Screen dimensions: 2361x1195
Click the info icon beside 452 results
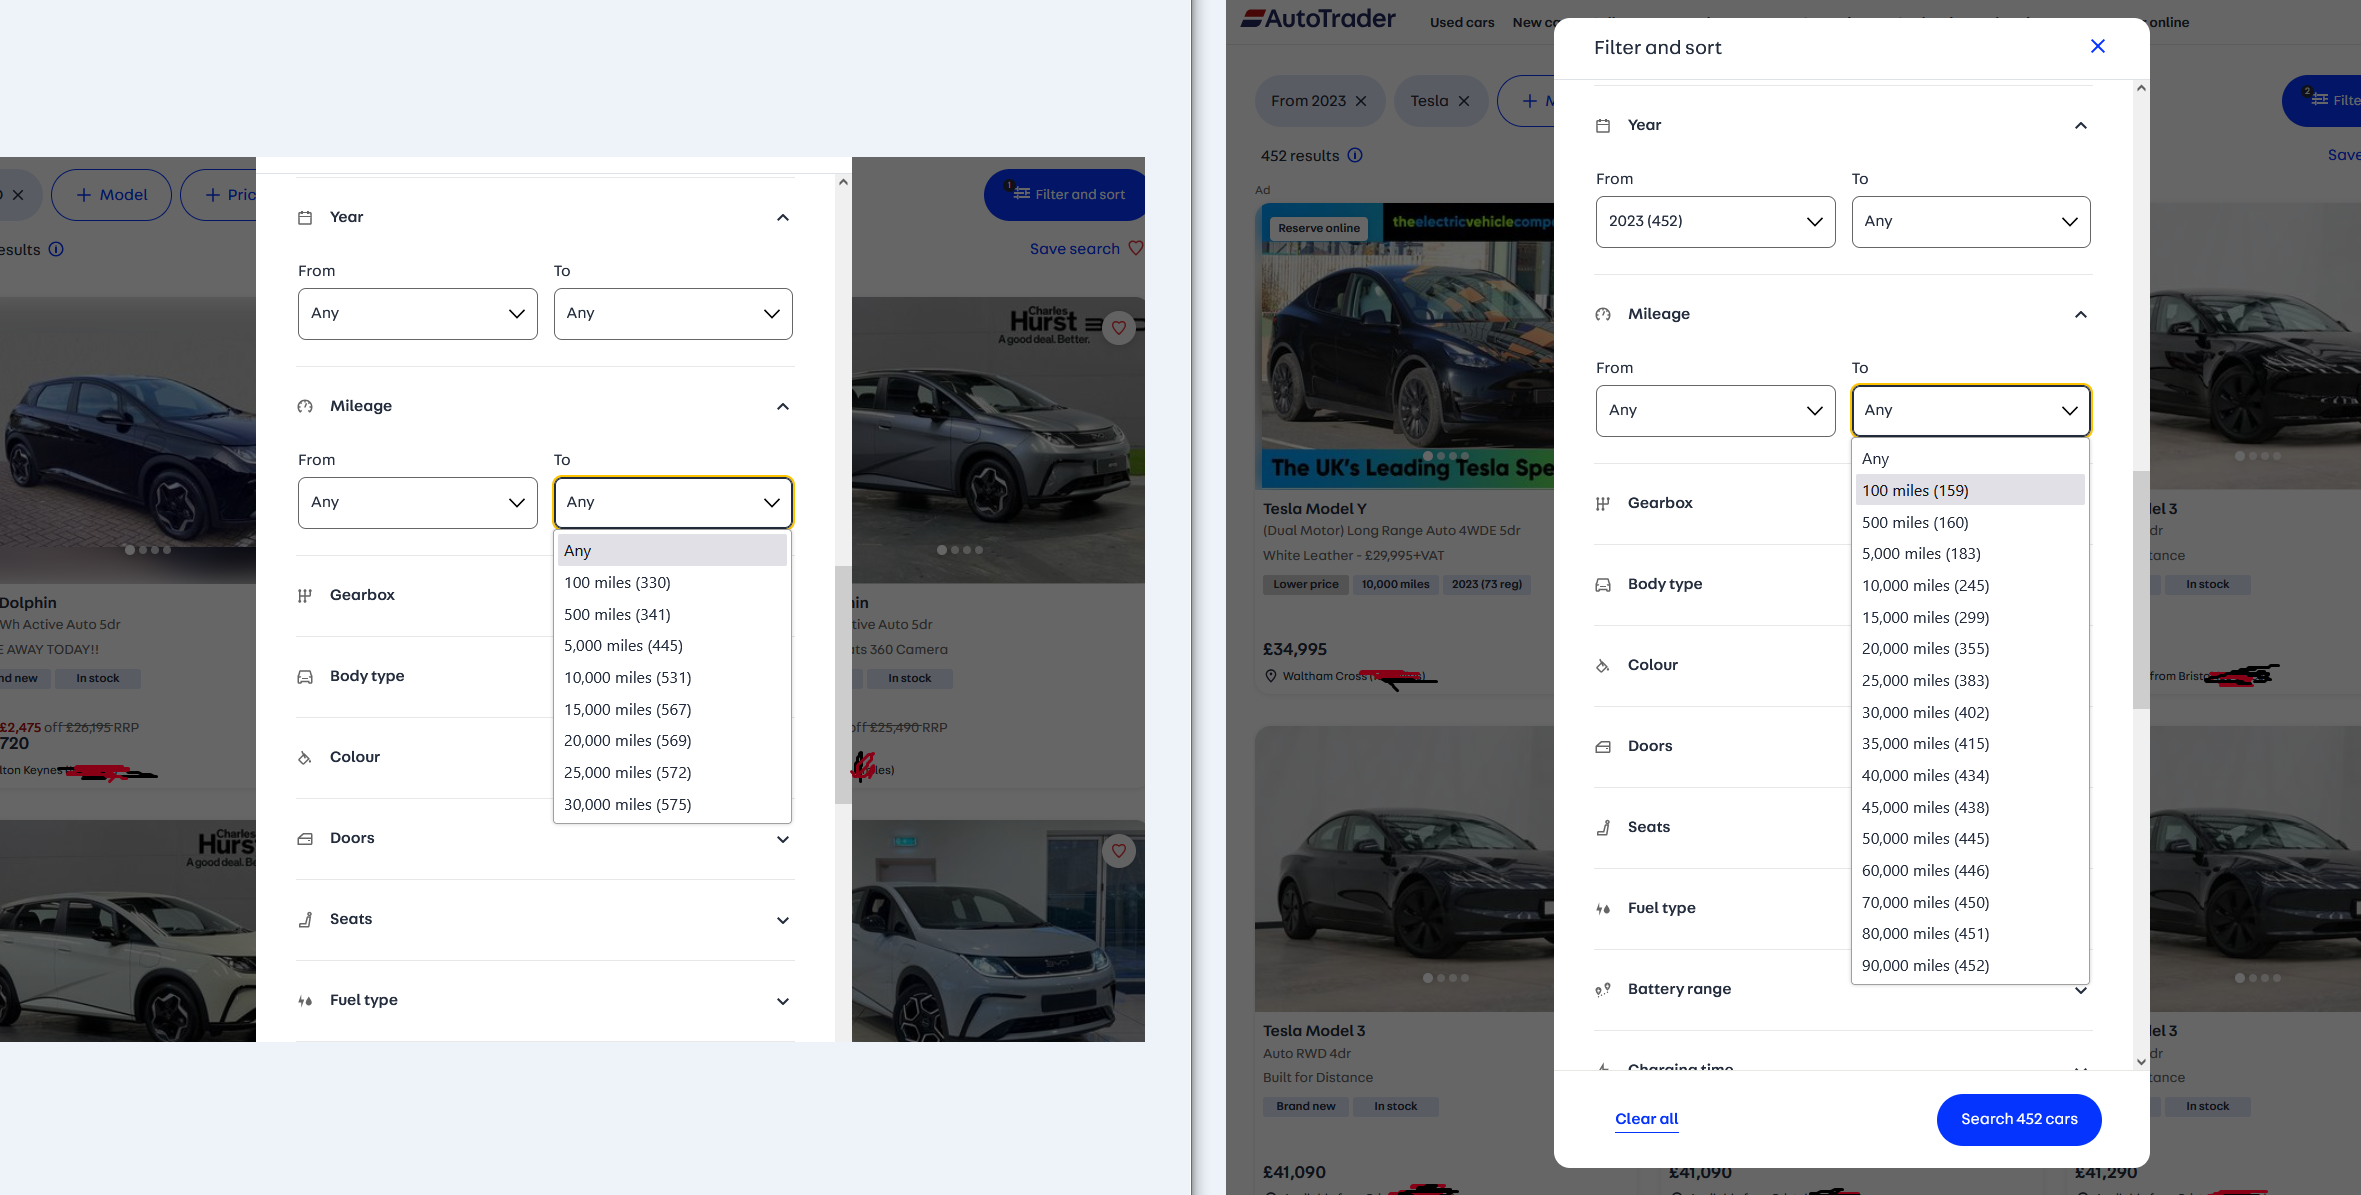point(1355,155)
